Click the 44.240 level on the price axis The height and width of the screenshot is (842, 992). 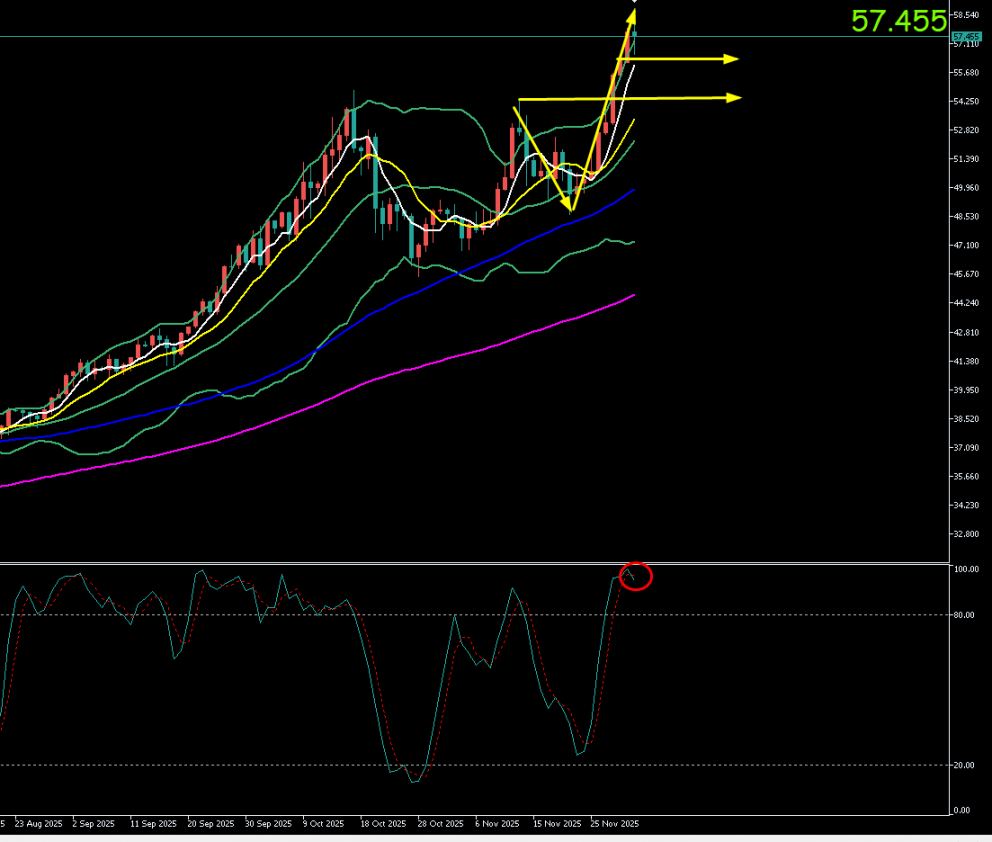click(967, 303)
